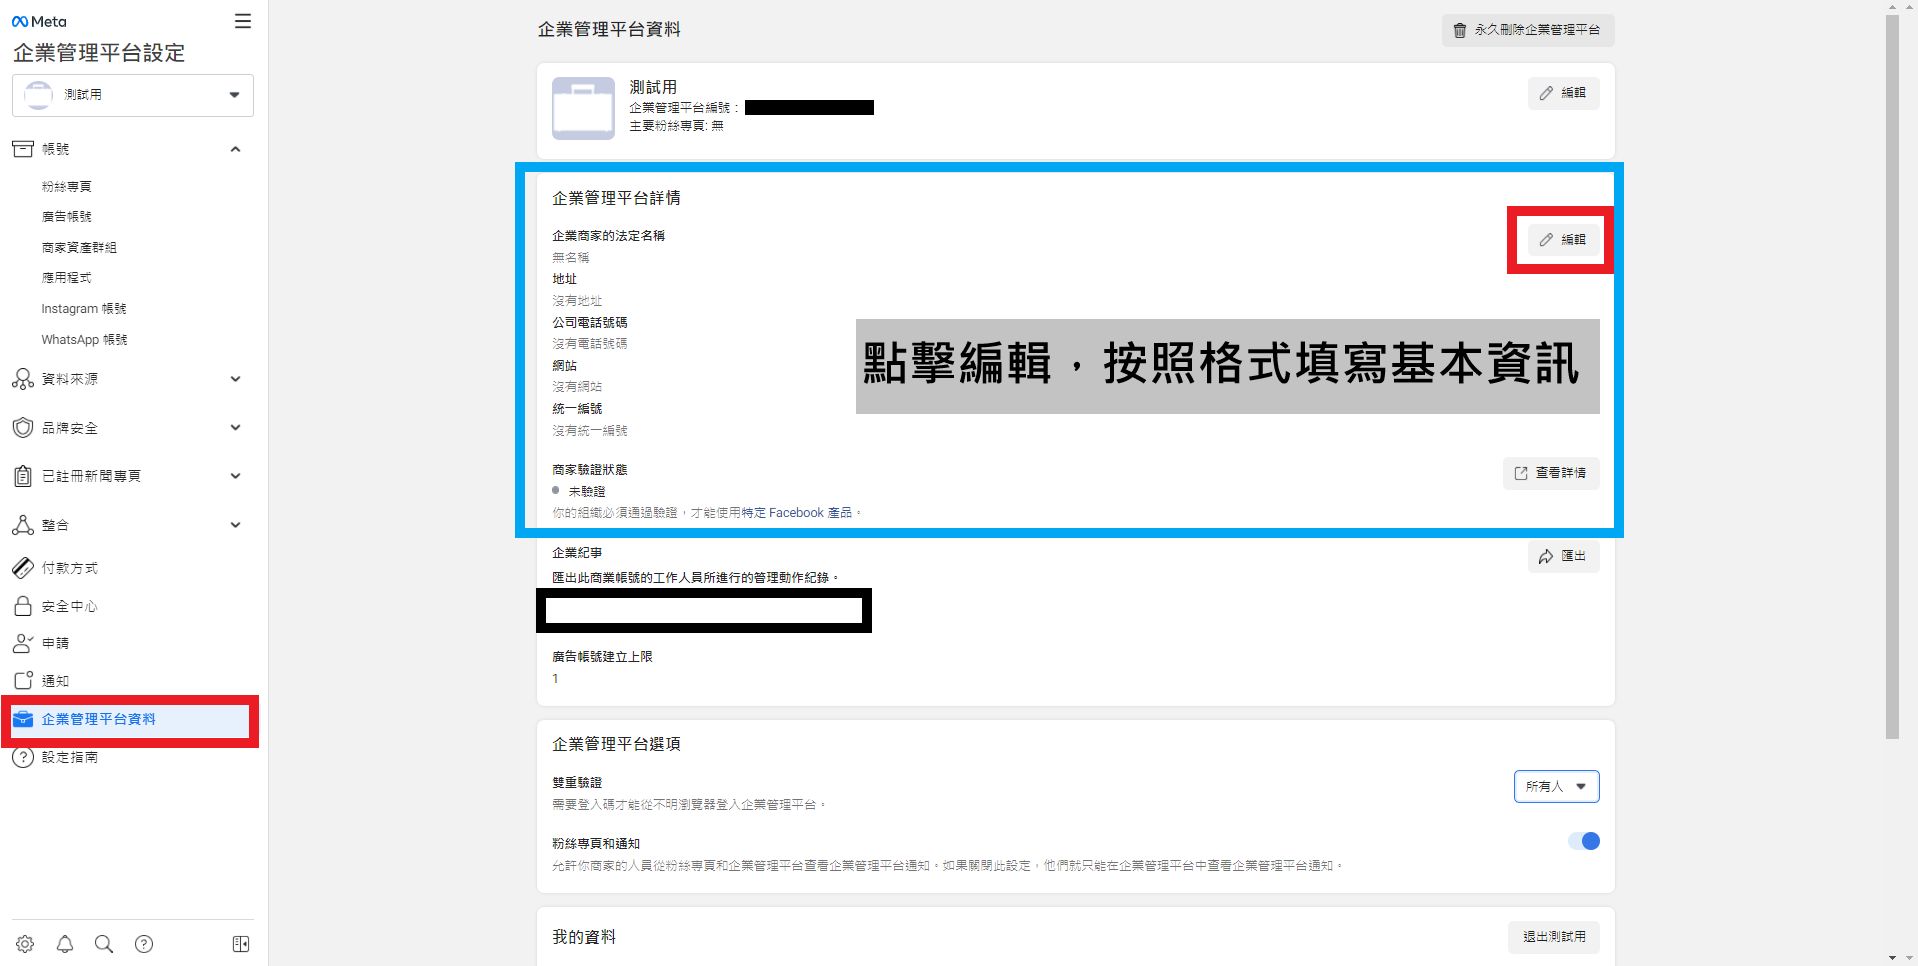Open the 雙重驗證 所有人 dropdown
The image size is (1918, 966).
point(1557,787)
